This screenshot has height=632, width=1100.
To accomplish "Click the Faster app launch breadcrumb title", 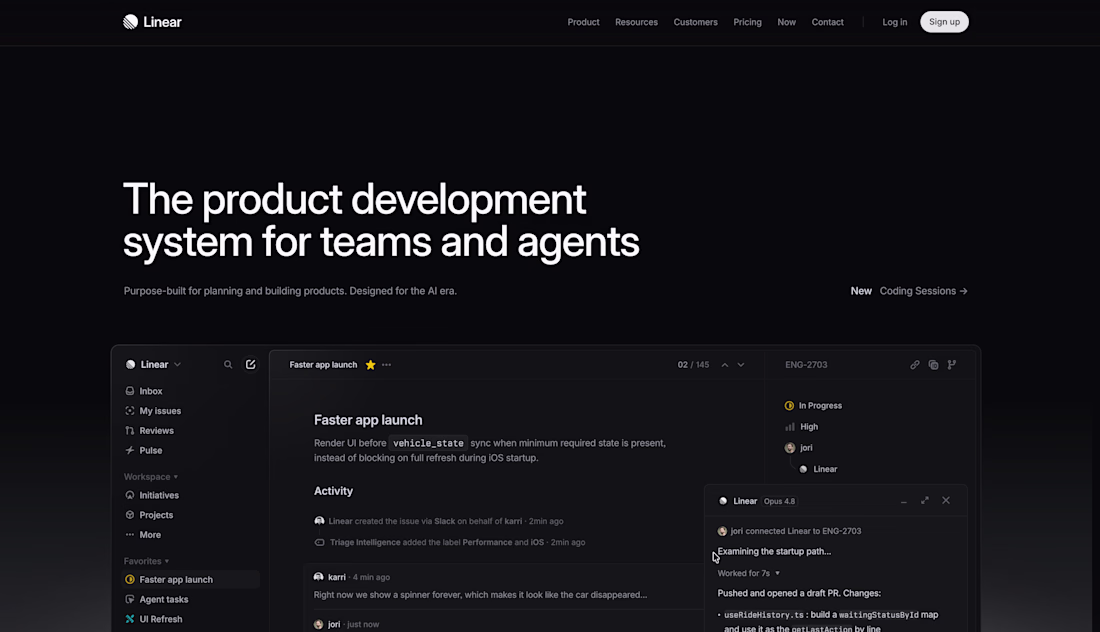I will tap(323, 365).
